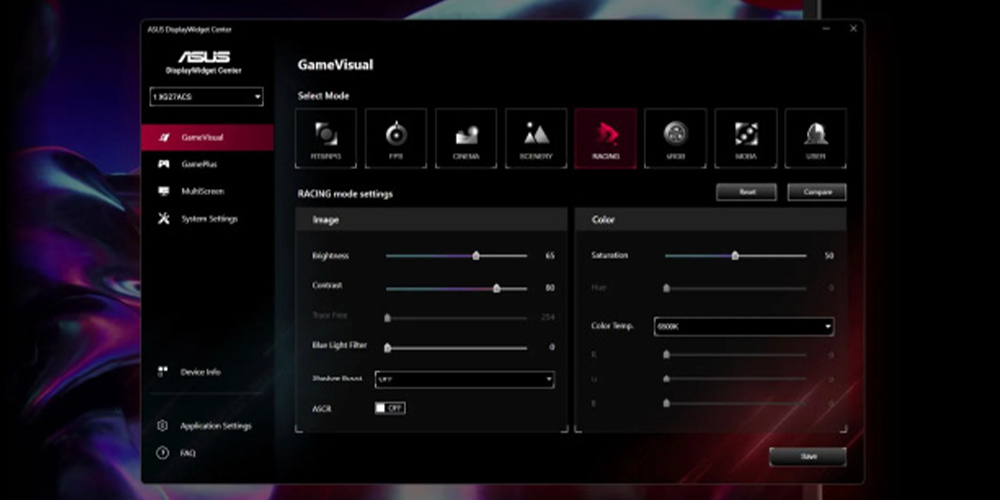This screenshot has height=500, width=1000.
Task: Click the GamePlus gamepad icon
Action: point(163,164)
